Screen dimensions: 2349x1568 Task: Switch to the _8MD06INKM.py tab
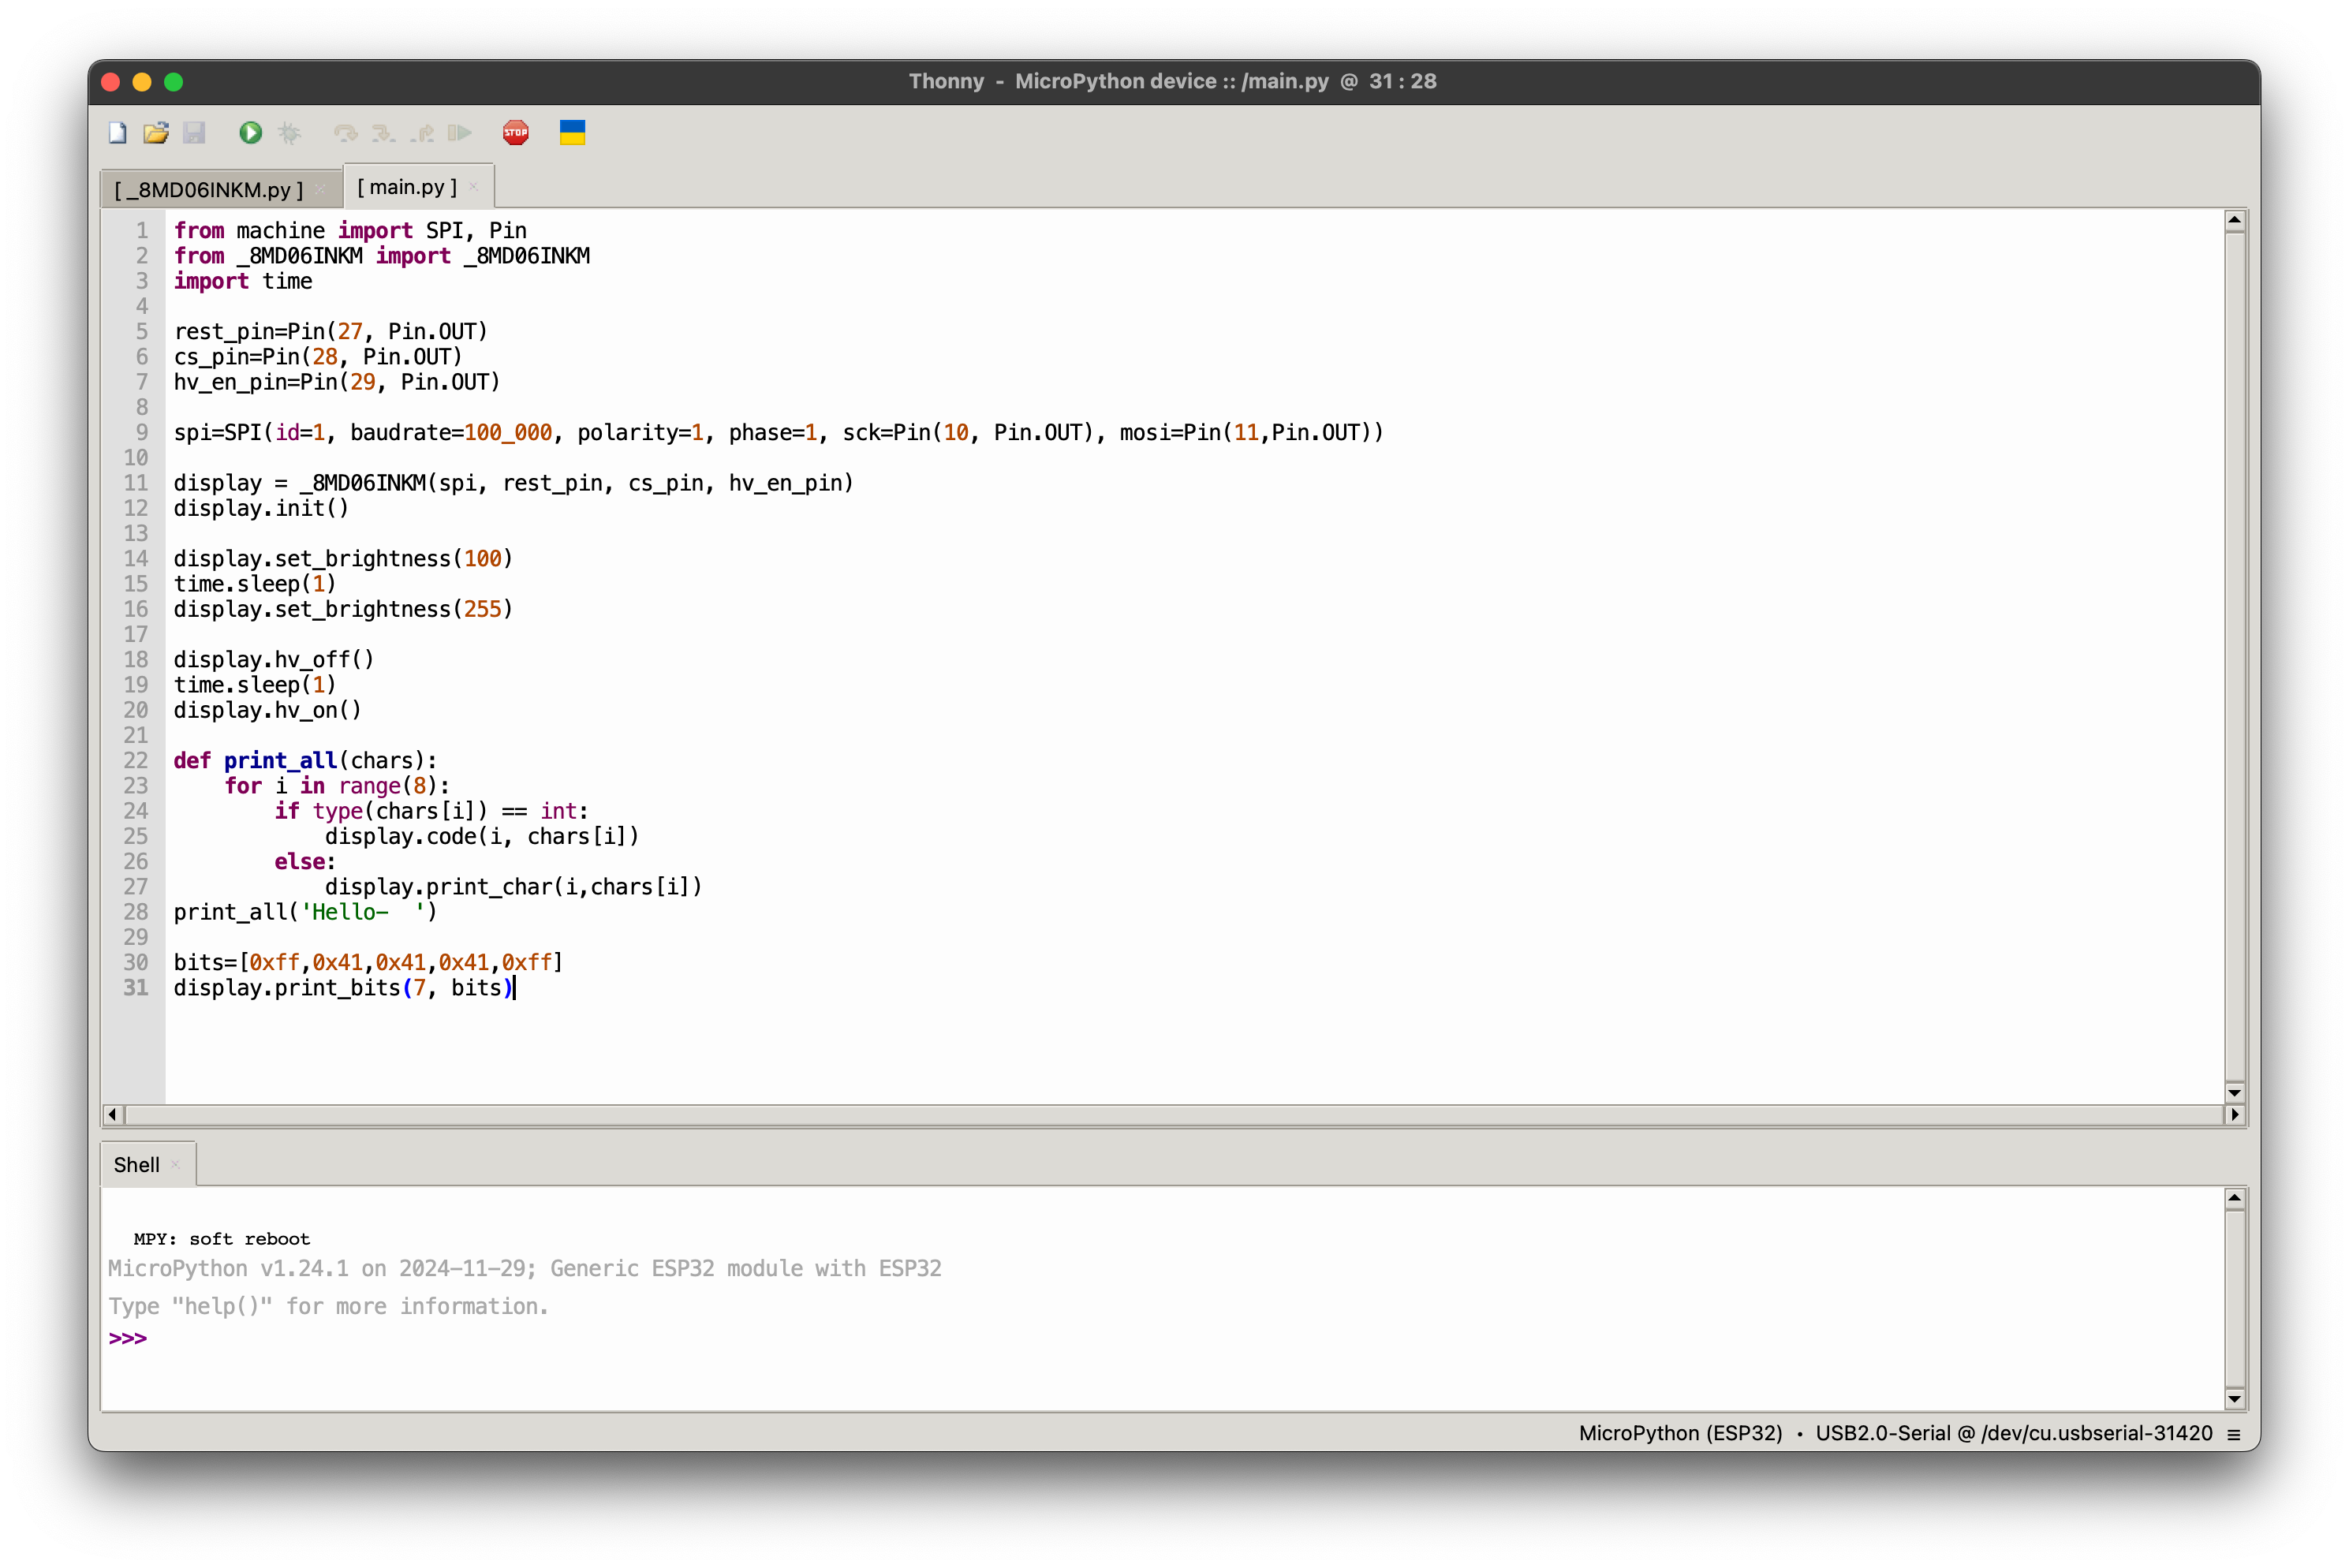pyautogui.click(x=208, y=189)
